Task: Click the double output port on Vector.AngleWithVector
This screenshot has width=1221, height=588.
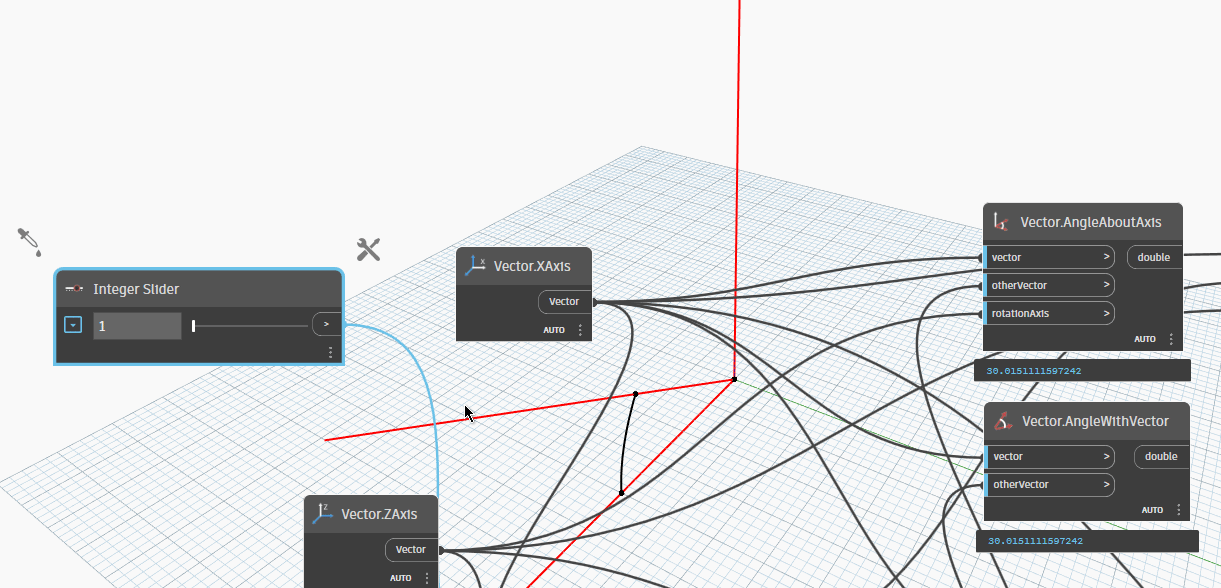Action: coord(1161,456)
